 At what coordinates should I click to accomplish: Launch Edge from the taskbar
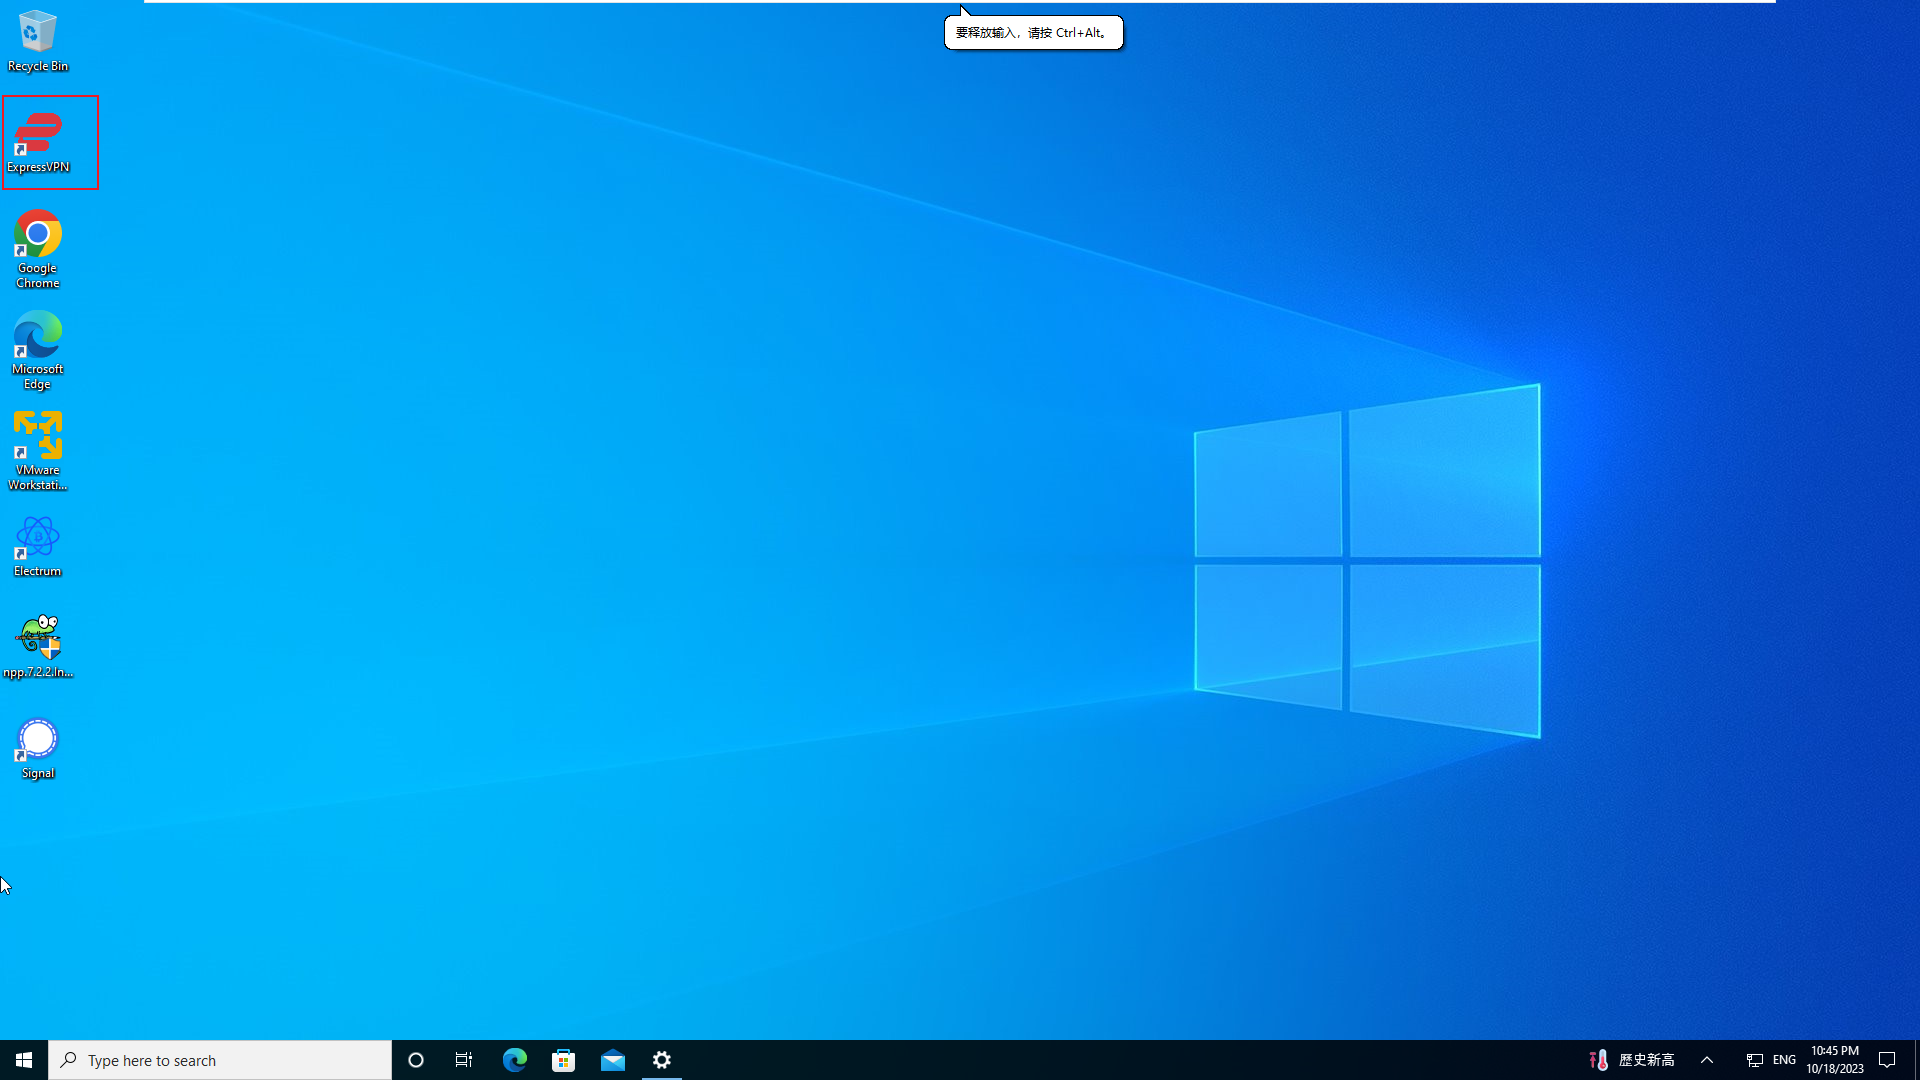(x=514, y=1060)
